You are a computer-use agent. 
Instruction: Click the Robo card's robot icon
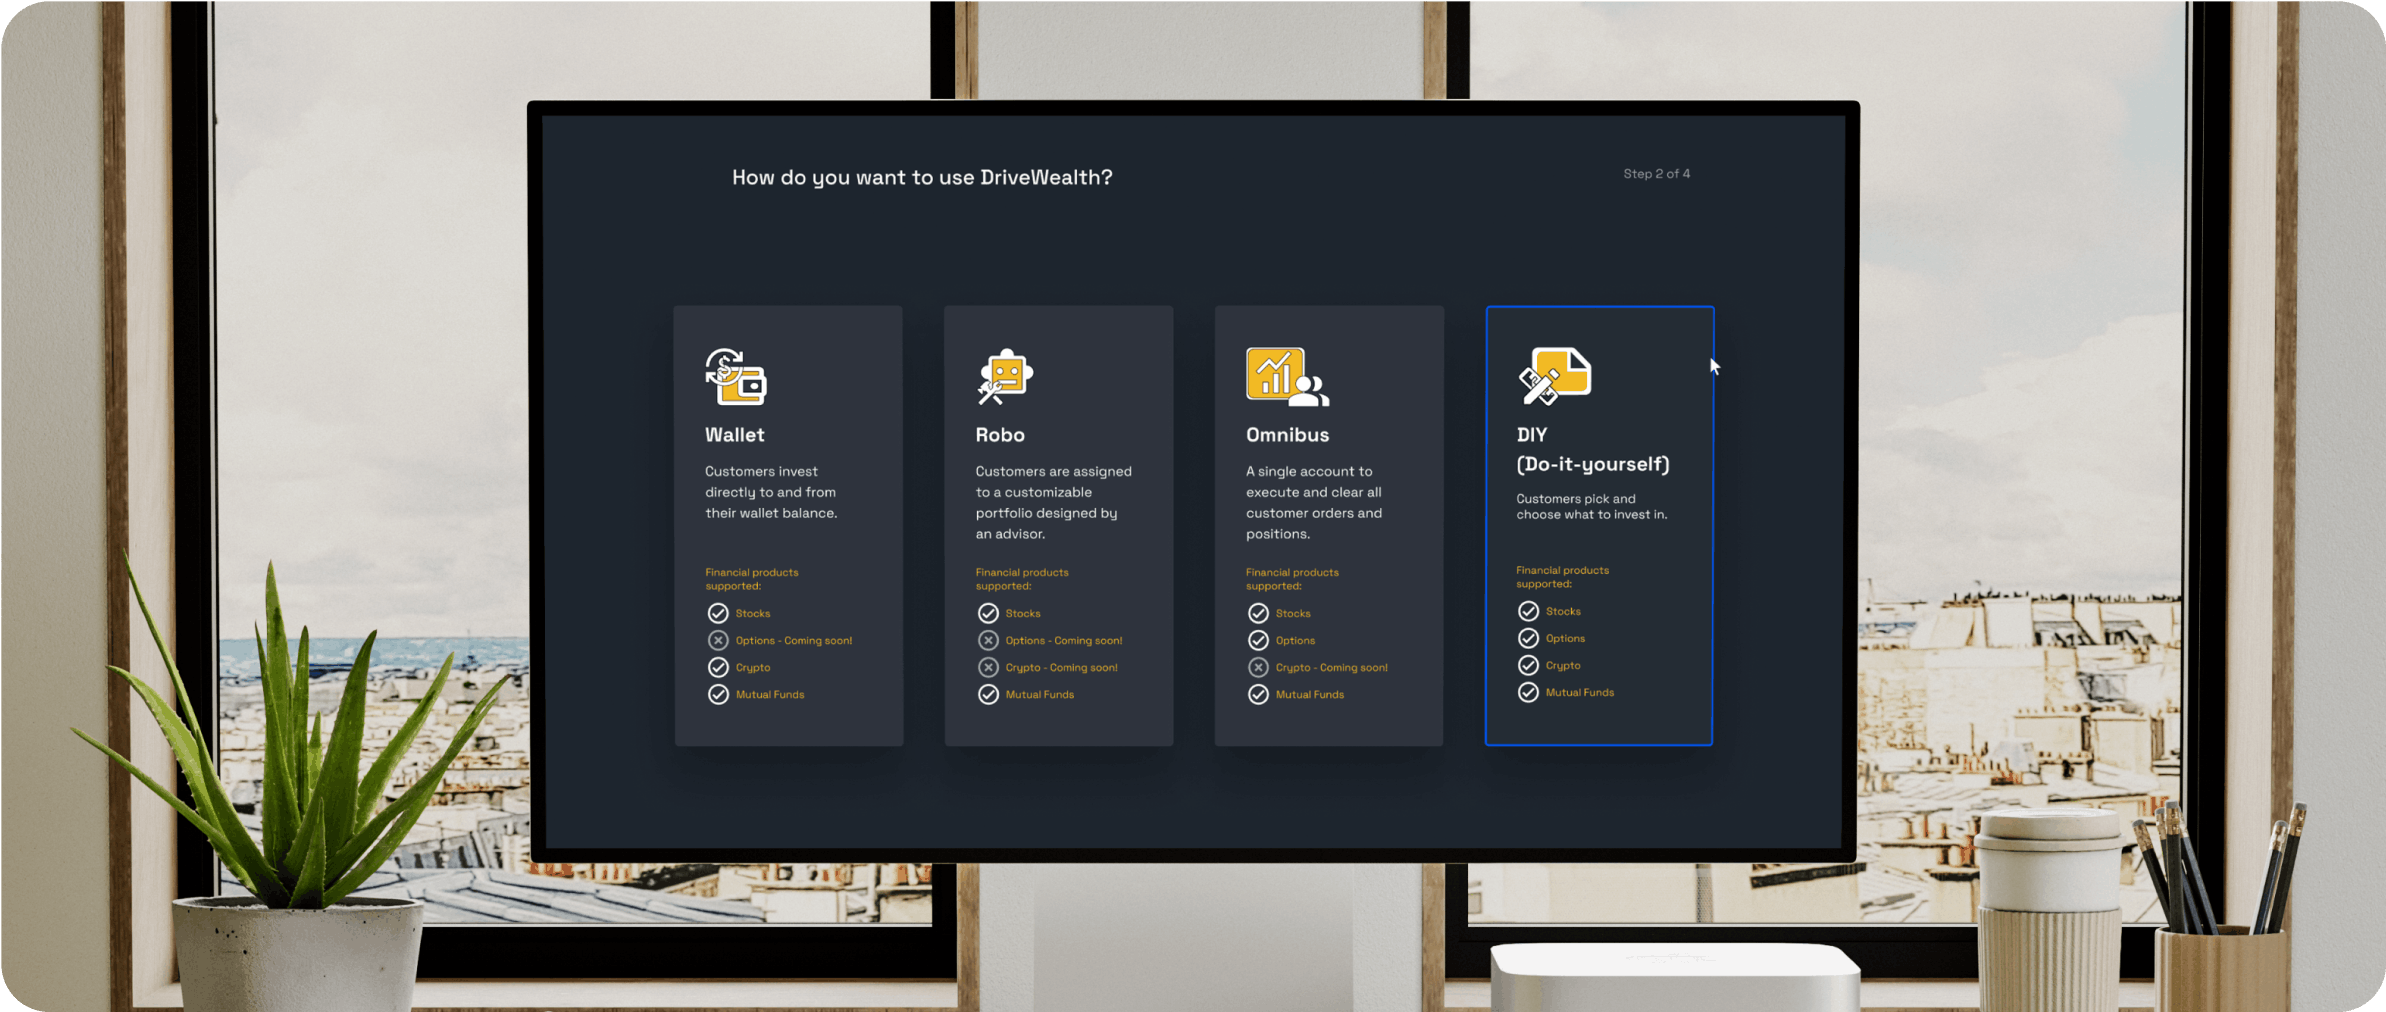click(x=1005, y=376)
